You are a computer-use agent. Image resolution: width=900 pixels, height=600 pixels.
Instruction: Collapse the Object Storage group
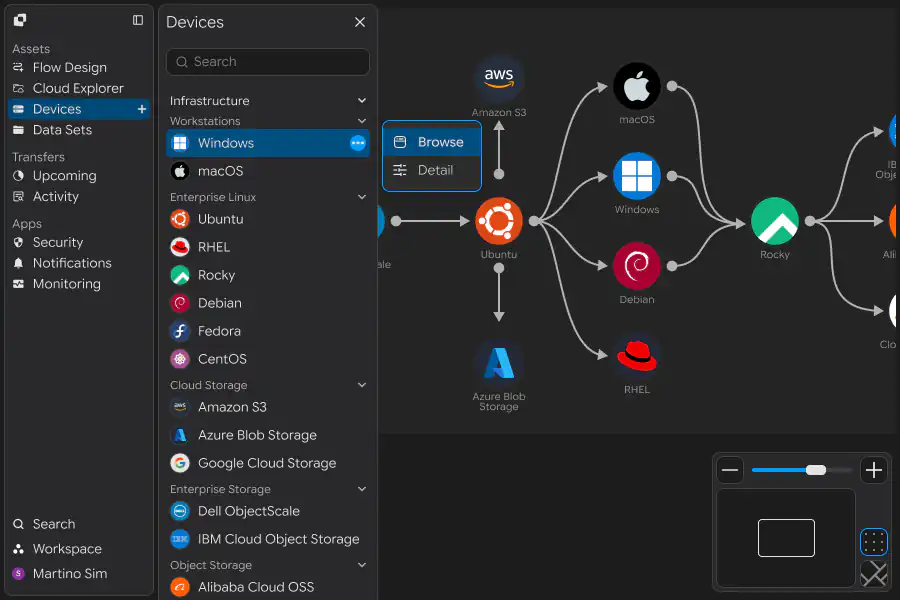[x=362, y=565]
